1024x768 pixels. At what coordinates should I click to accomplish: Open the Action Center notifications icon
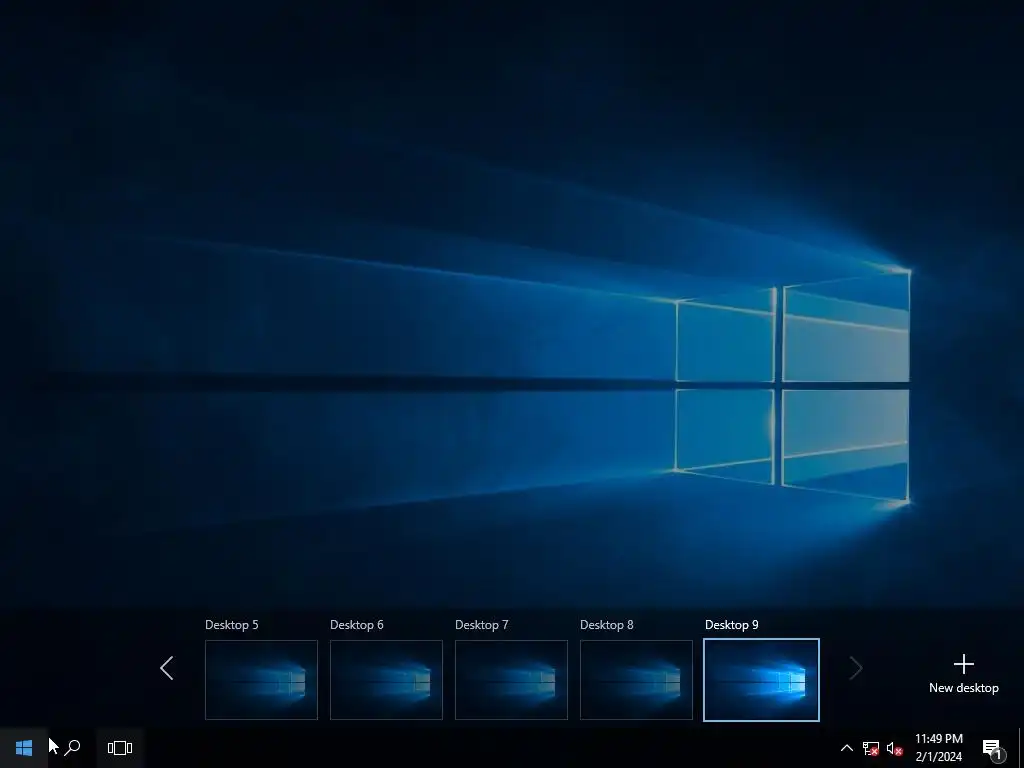click(x=993, y=748)
